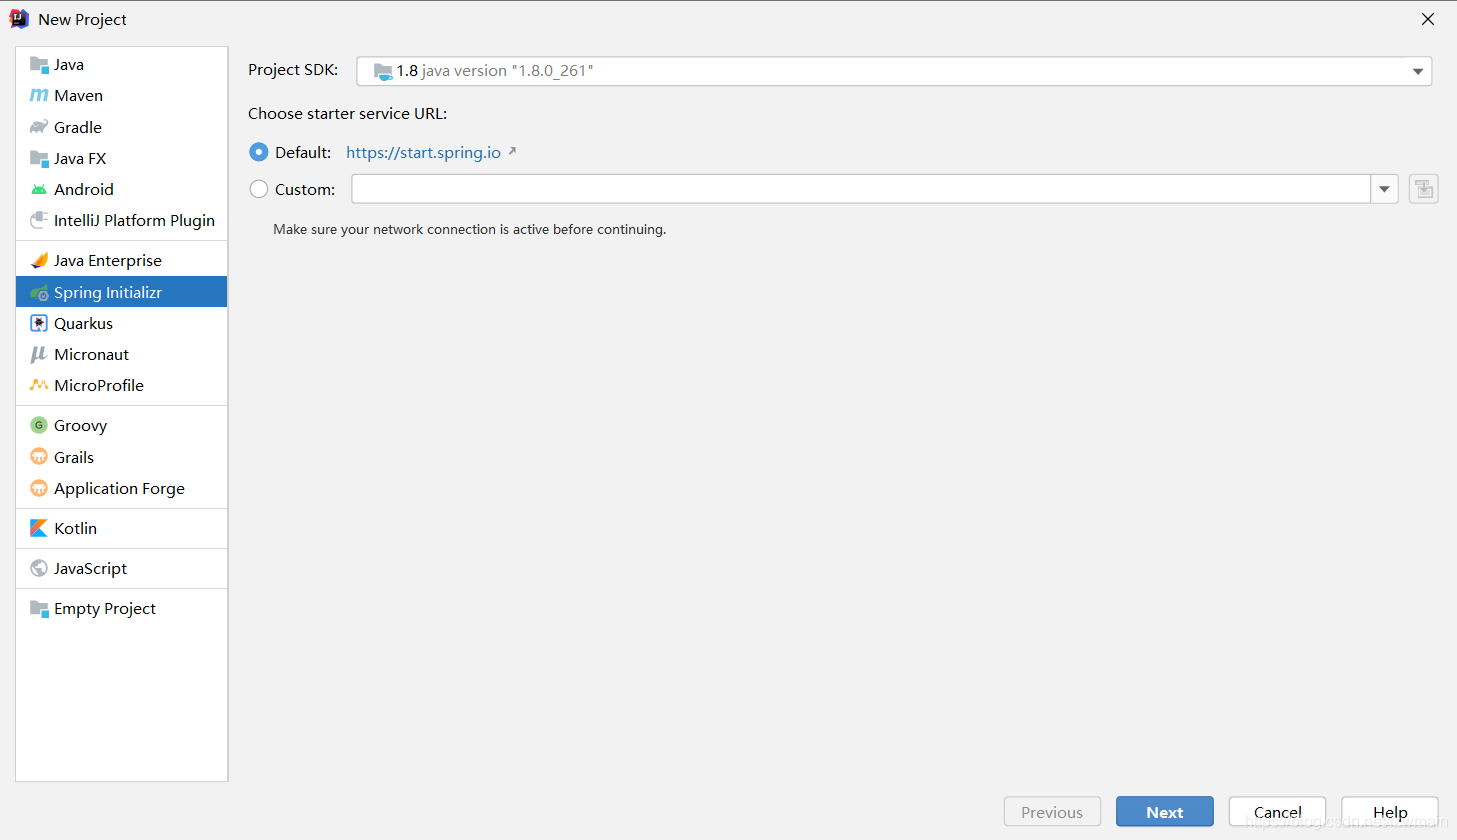Click the 'New Project' window title
The height and width of the screenshot is (840, 1457).
(x=82, y=20)
